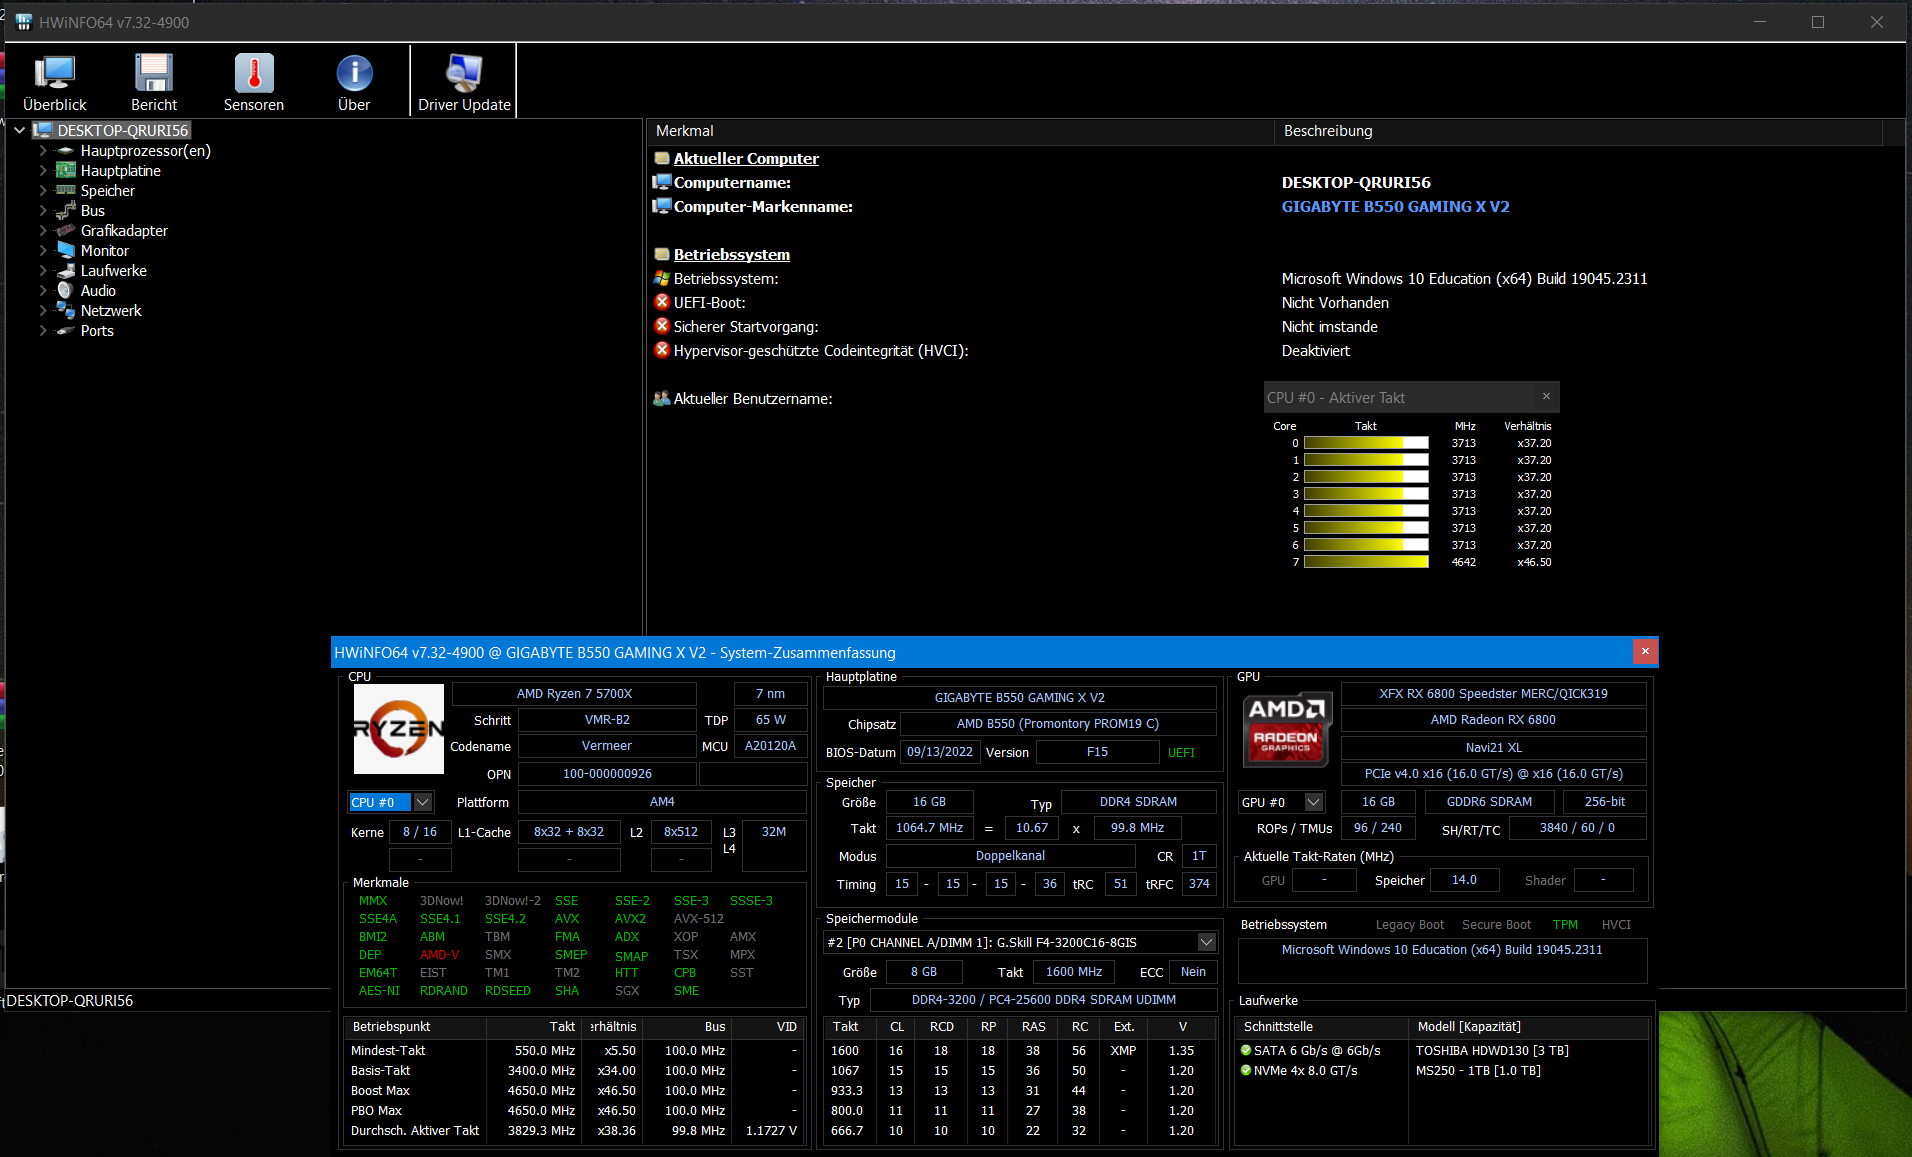Click the BIOS version F15 field
The image size is (1912, 1157).
tap(1097, 752)
